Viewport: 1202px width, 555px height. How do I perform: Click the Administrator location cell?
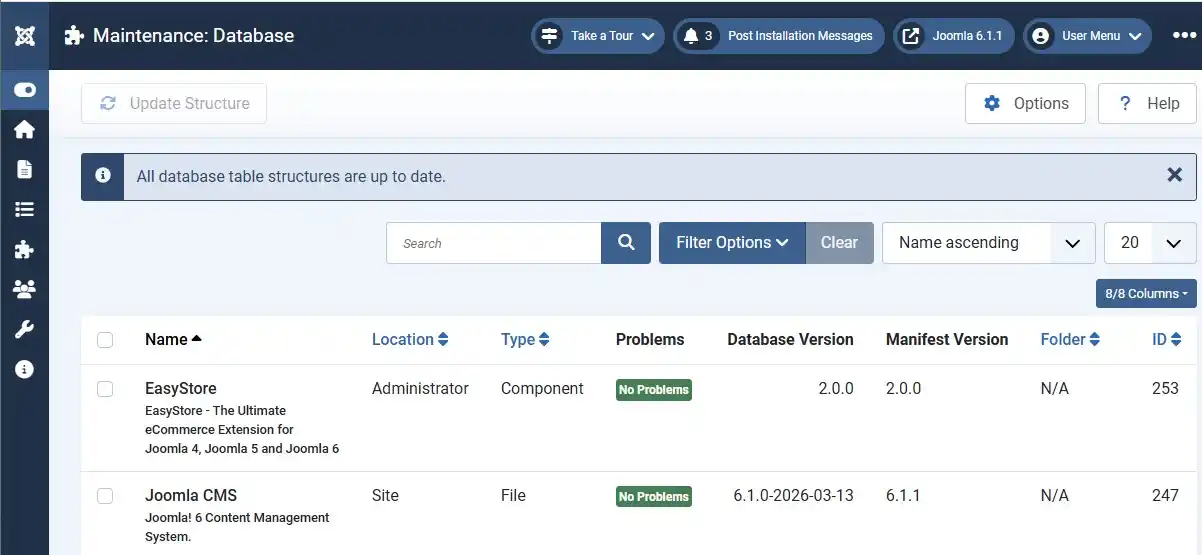click(x=420, y=388)
